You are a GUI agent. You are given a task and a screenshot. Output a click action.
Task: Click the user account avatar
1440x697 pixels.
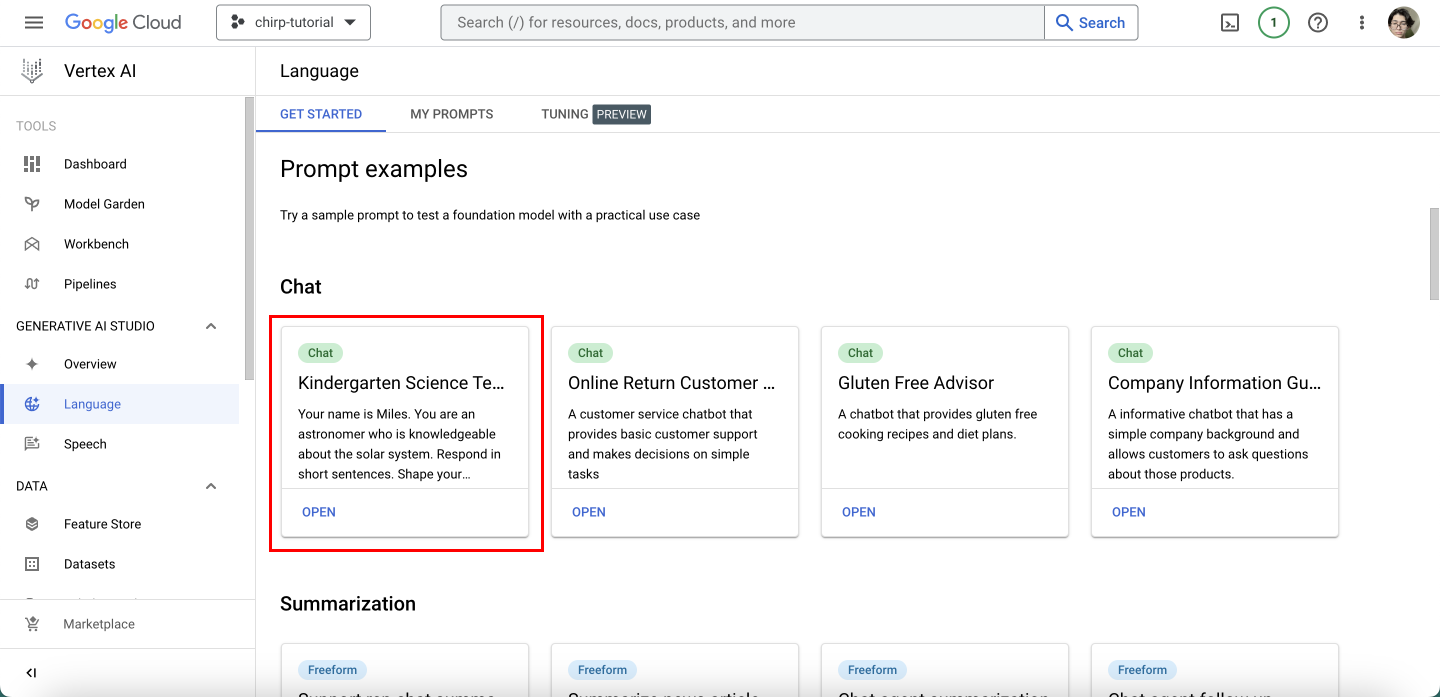[1403, 23]
